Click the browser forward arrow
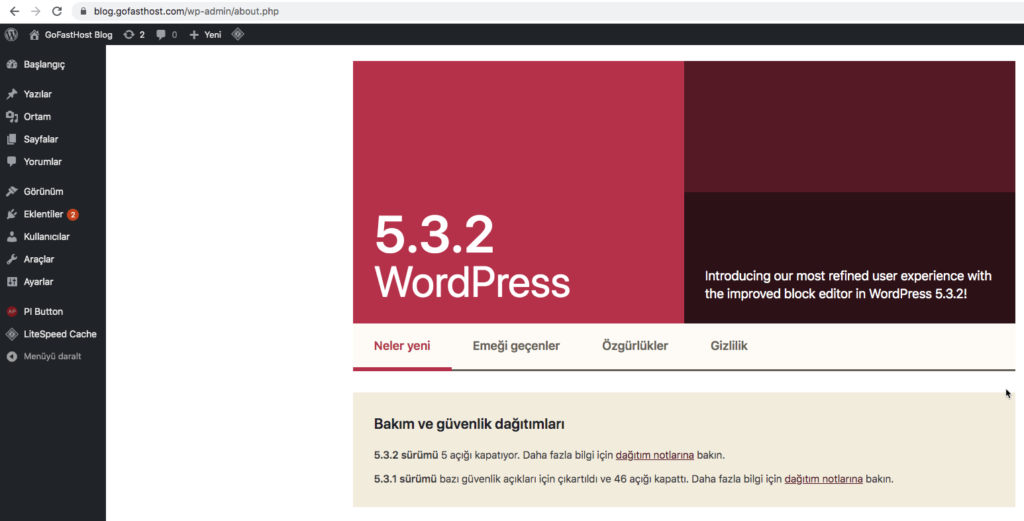The height and width of the screenshot is (521, 1024). (36, 11)
